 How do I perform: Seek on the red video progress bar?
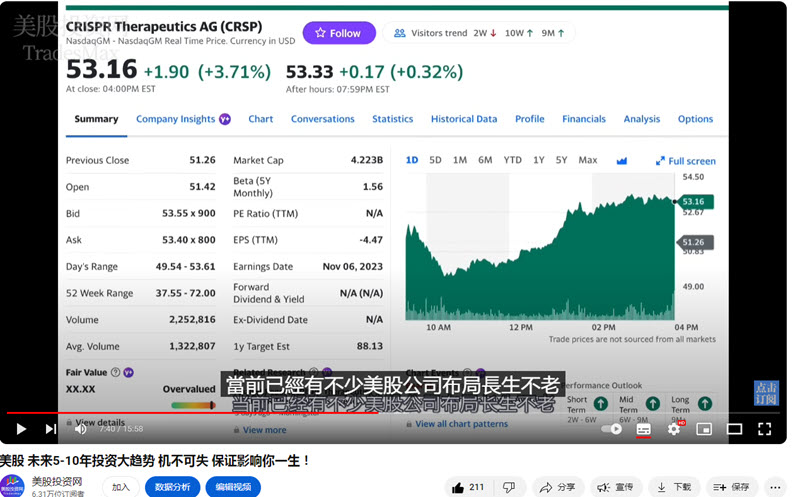(x=393, y=412)
